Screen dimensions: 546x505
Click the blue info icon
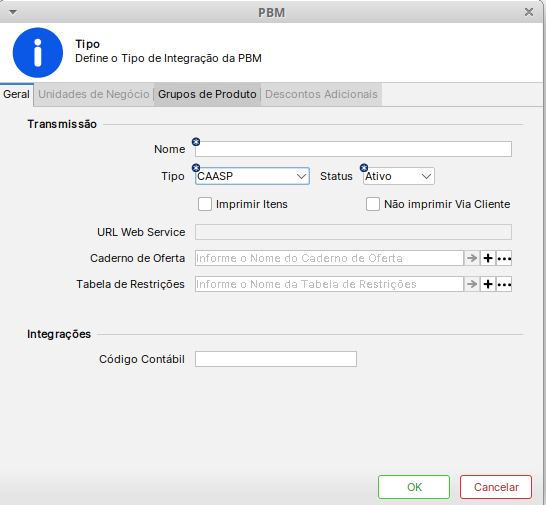(38, 53)
